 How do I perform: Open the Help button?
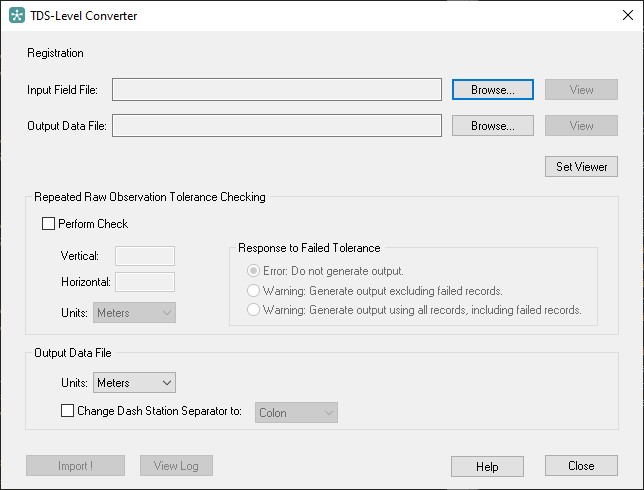[487, 466]
